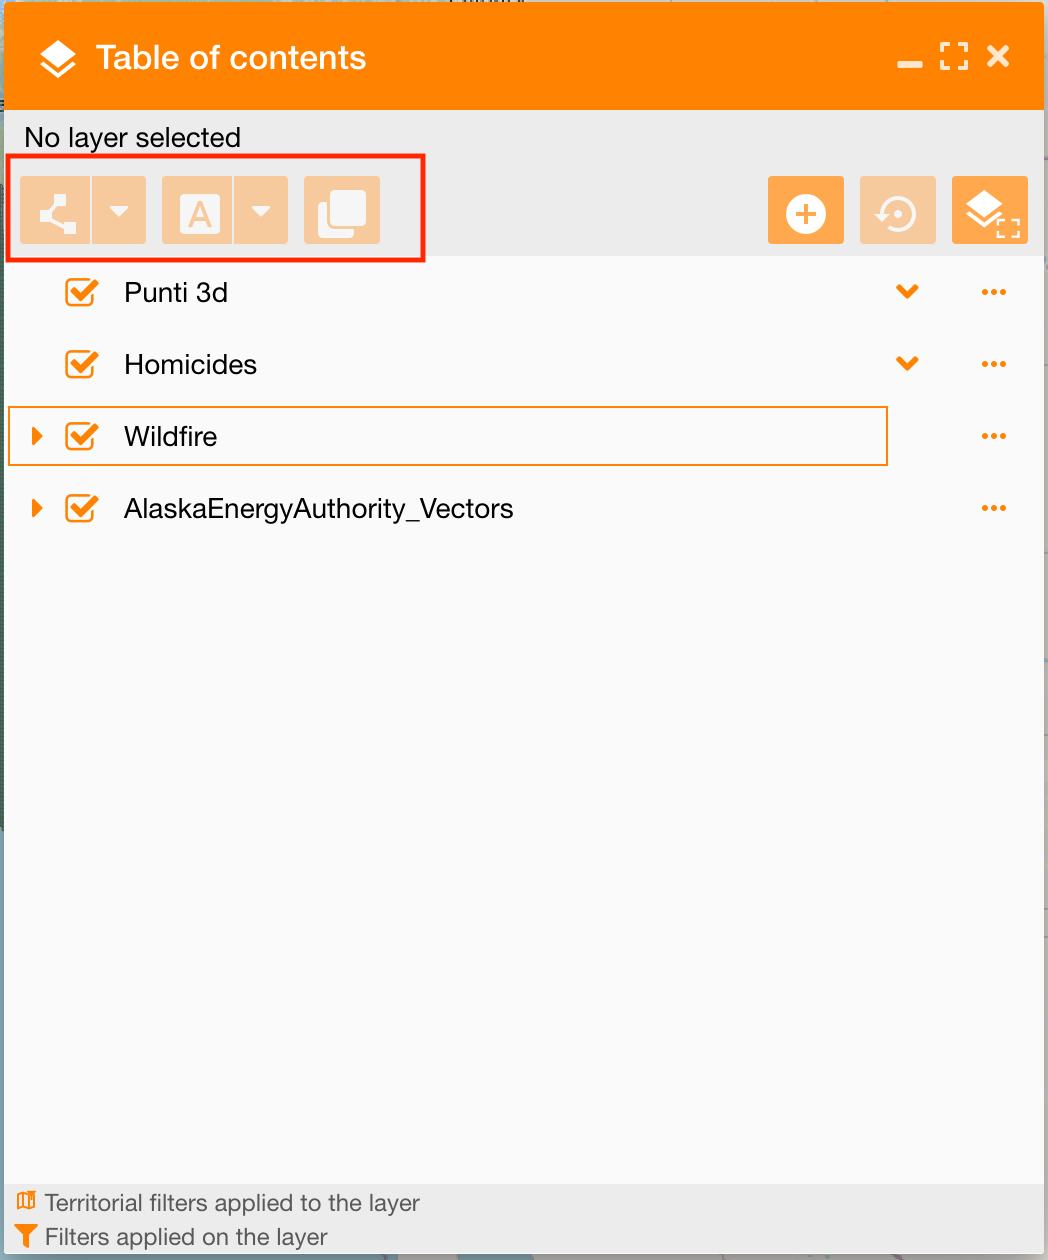Toggle the Wildfire layer checkbox
1048x1260 pixels.
(81, 436)
